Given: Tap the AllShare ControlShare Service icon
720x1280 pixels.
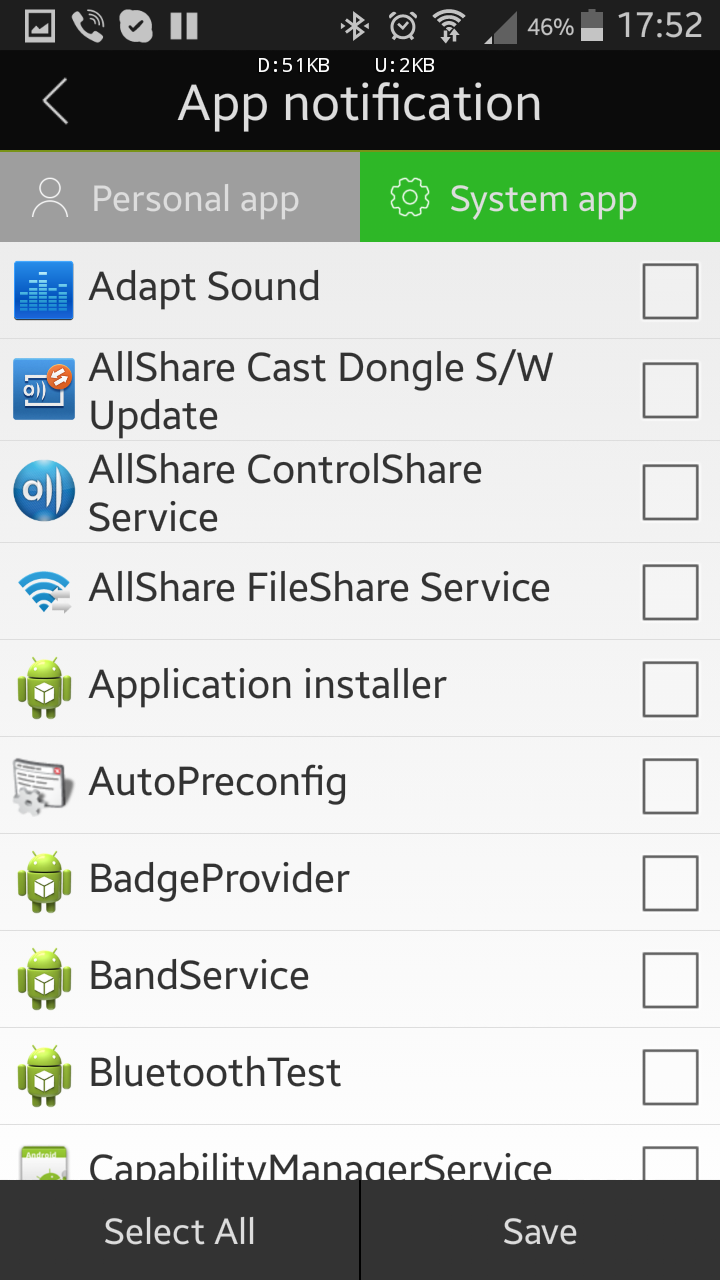Looking at the screenshot, I should click(x=44, y=492).
